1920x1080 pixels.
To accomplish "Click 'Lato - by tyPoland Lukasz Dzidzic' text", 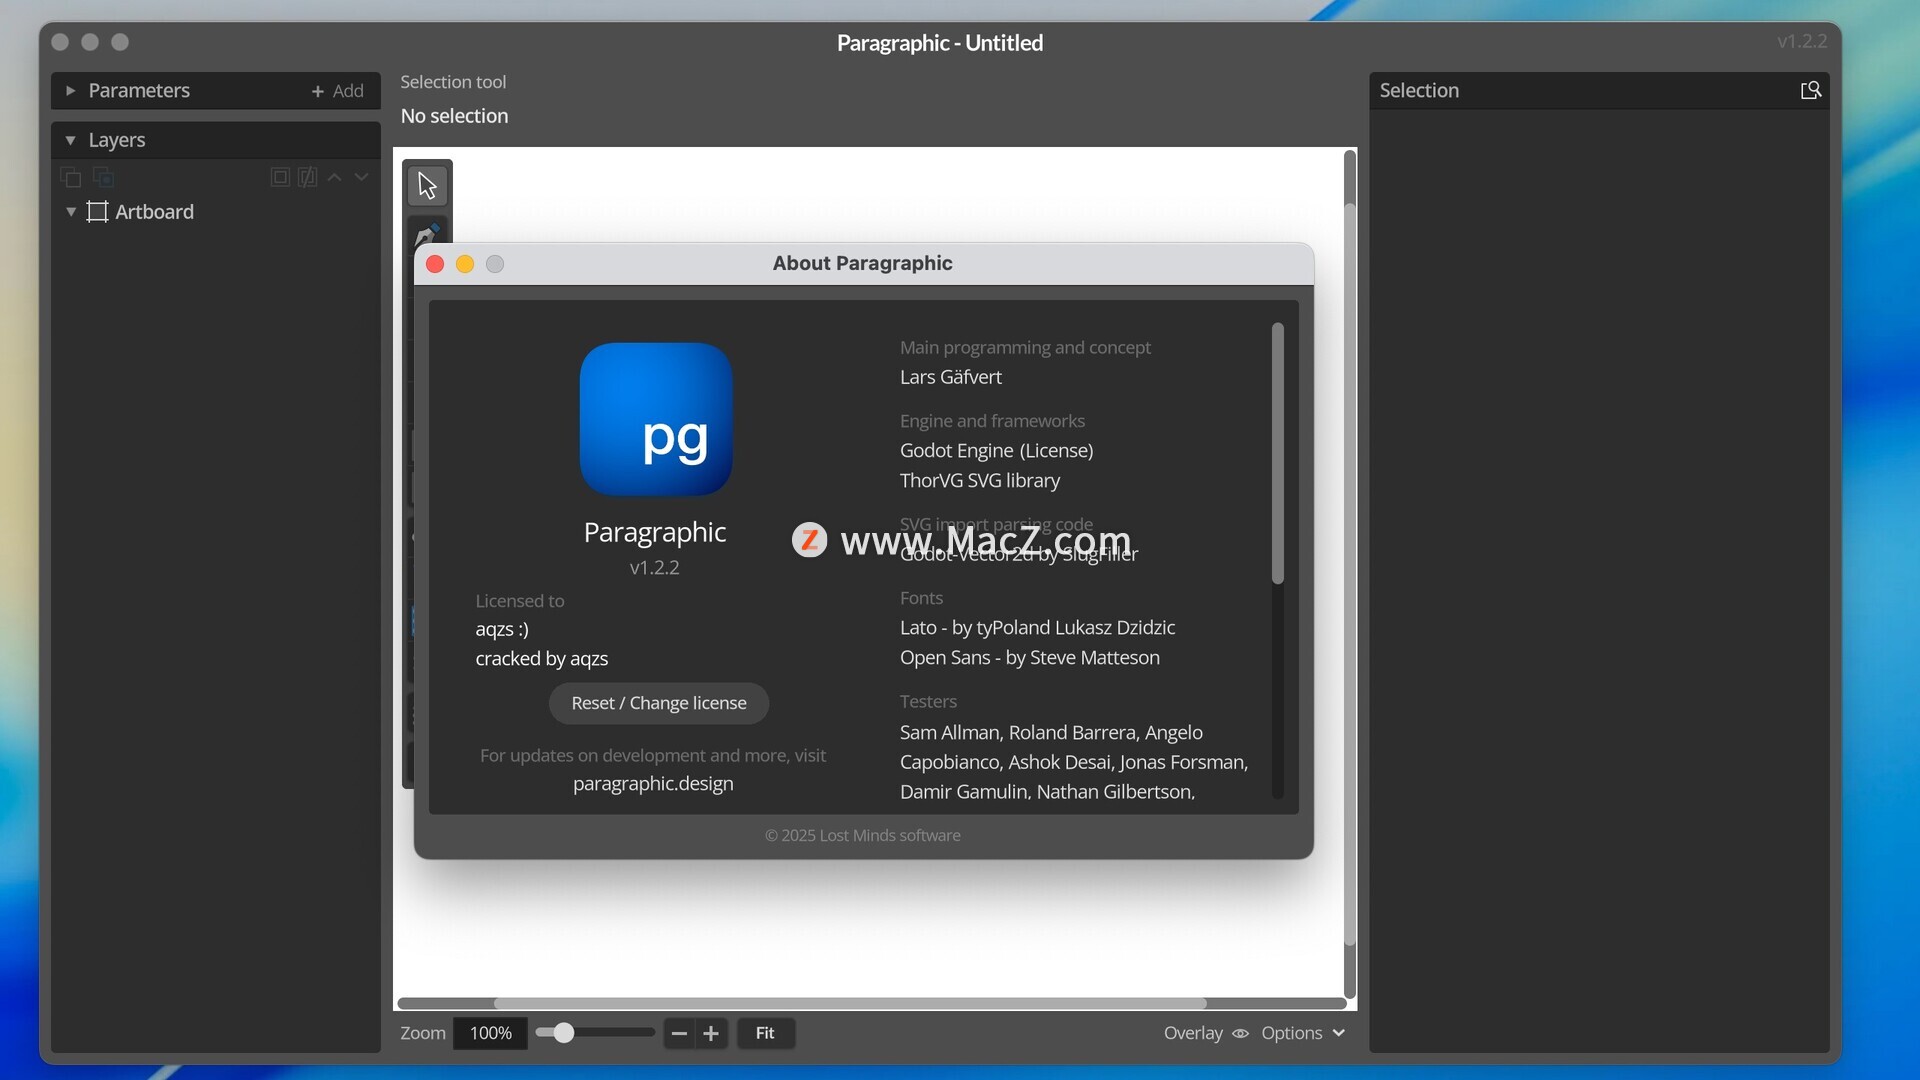I will [x=1037, y=627].
